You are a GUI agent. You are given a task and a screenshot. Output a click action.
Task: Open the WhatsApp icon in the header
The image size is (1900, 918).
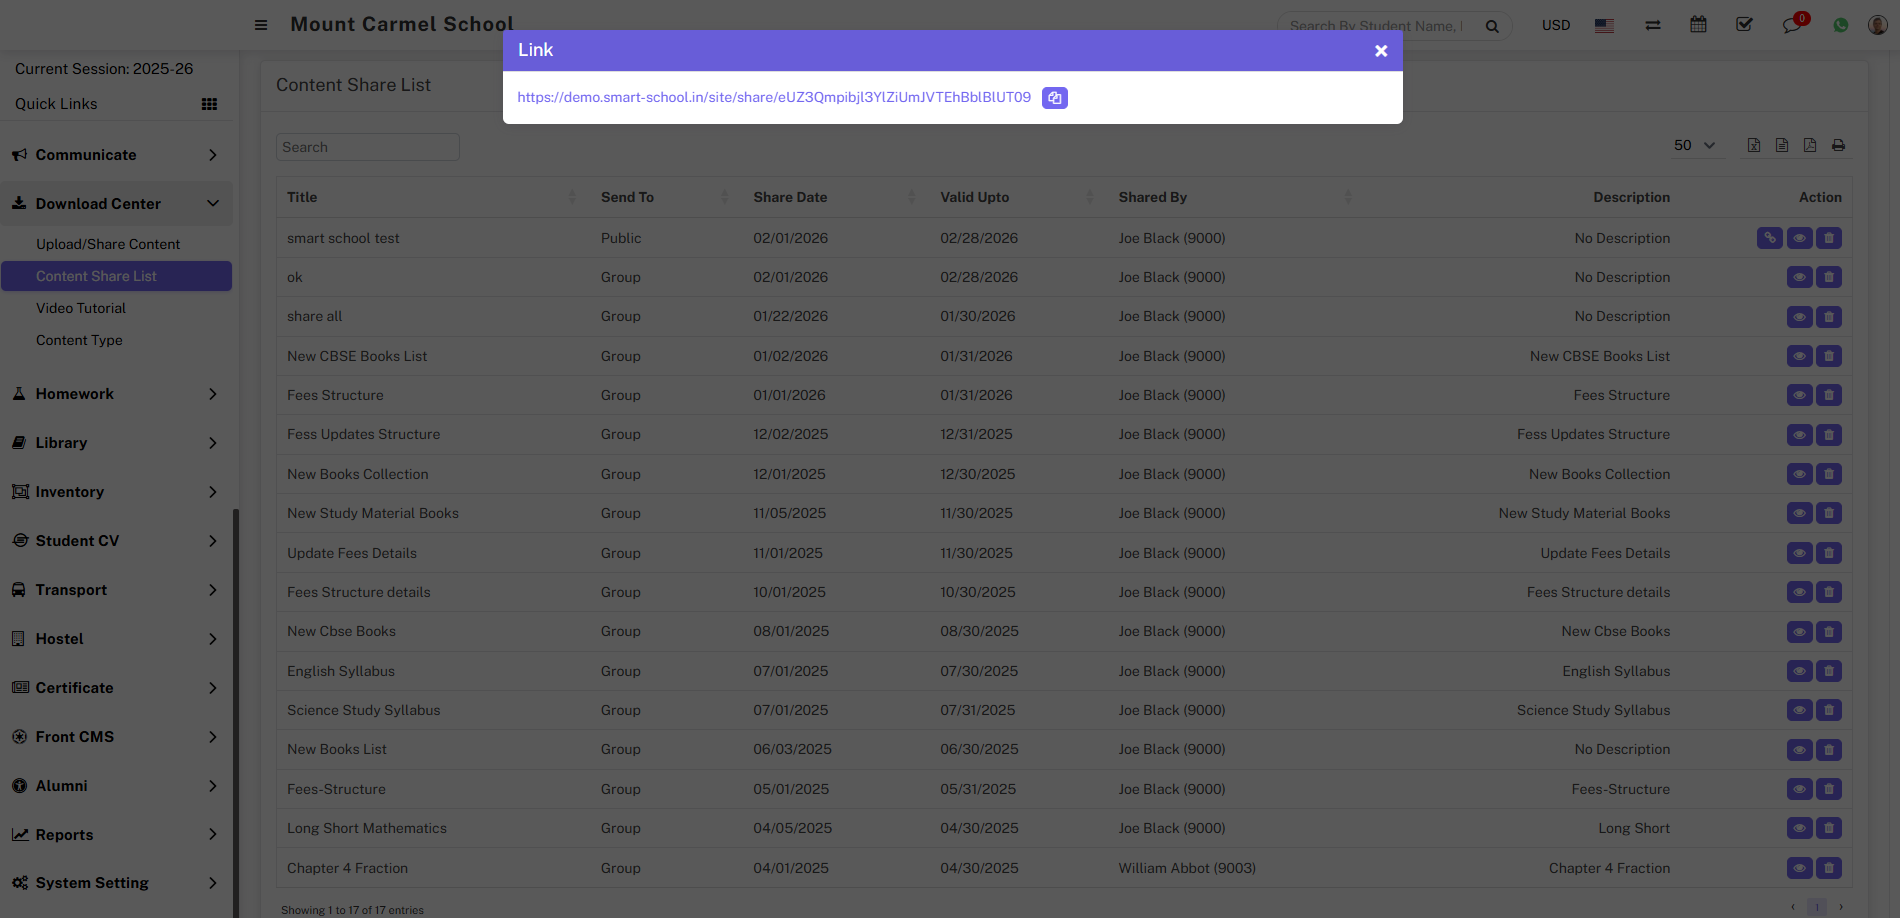pos(1840,25)
